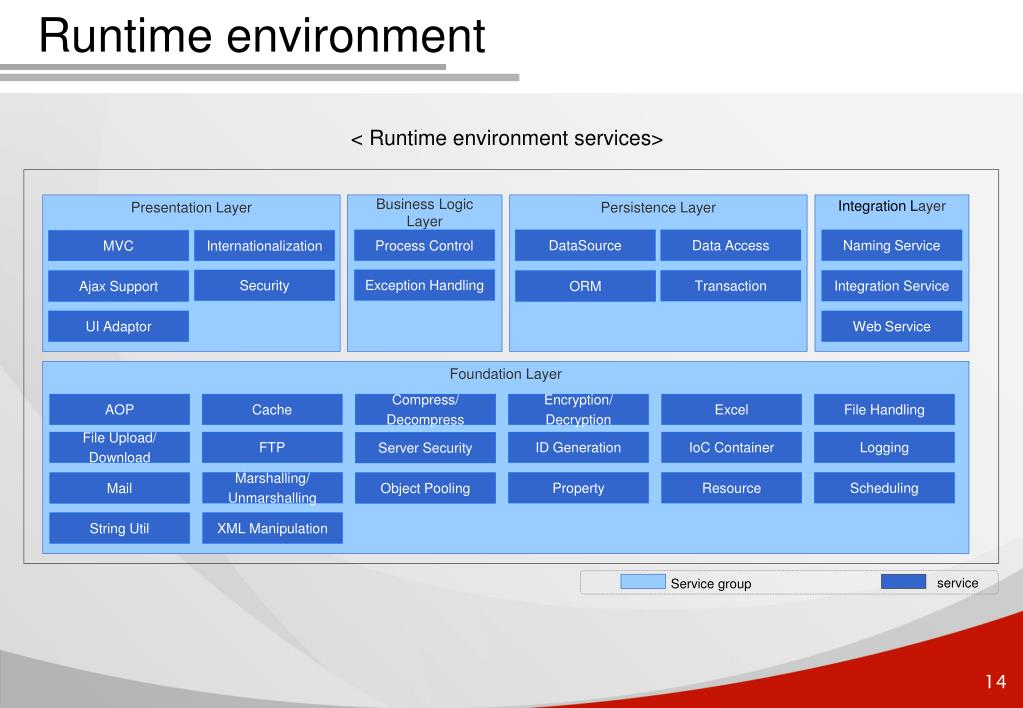This screenshot has width=1023, height=708.
Task: Click the service legend label
Action: pyautogui.click(x=957, y=583)
